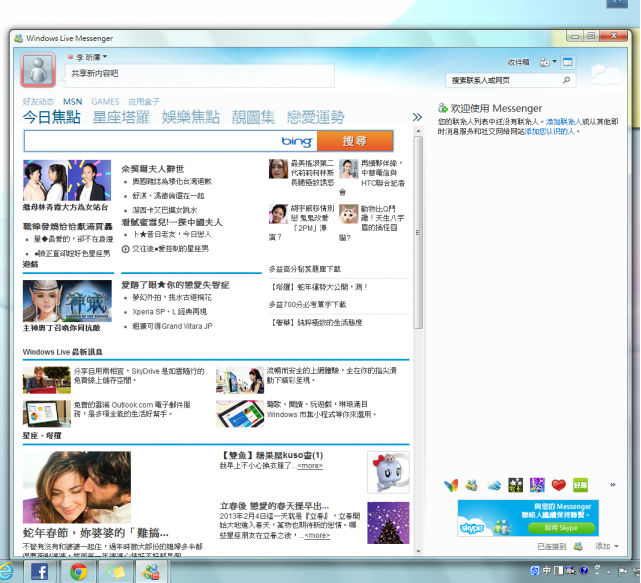Open the thumbnail above 繼母林青霞大方為女站台
The image size is (641, 583).
pyautogui.click(x=67, y=180)
